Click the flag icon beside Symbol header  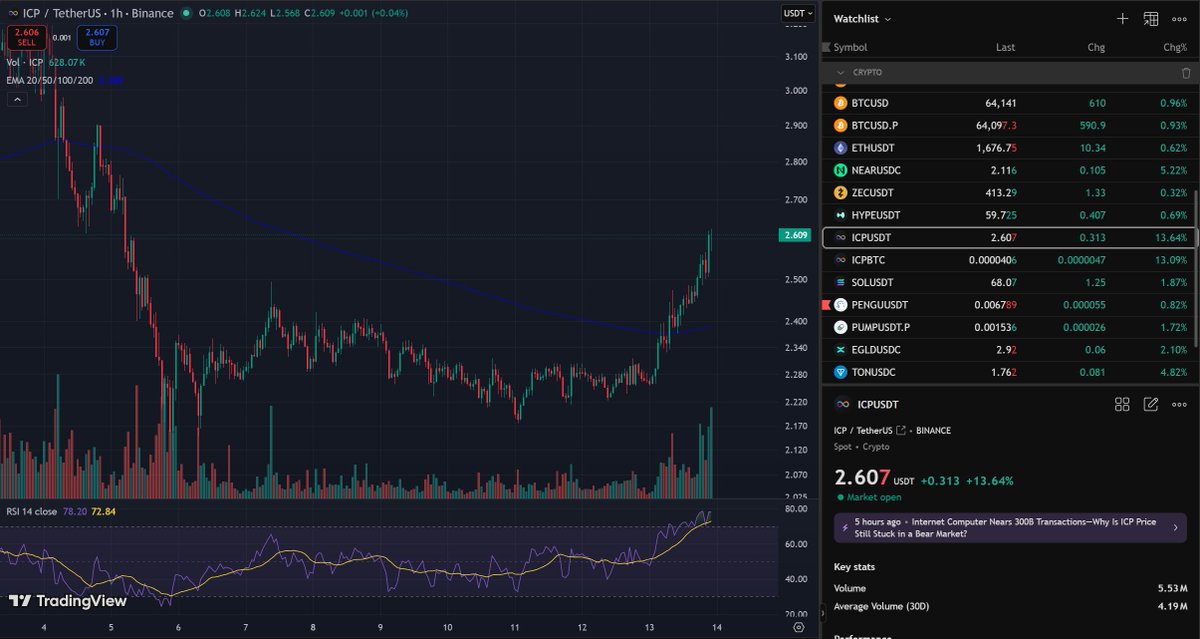pos(826,47)
